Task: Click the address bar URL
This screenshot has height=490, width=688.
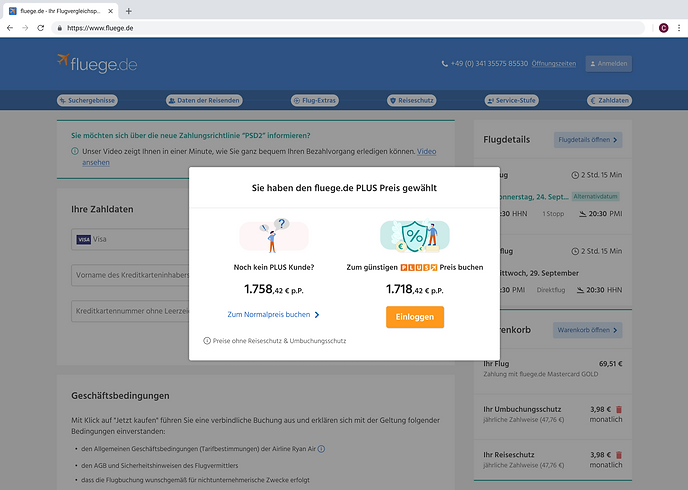Action: tap(100, 28)
